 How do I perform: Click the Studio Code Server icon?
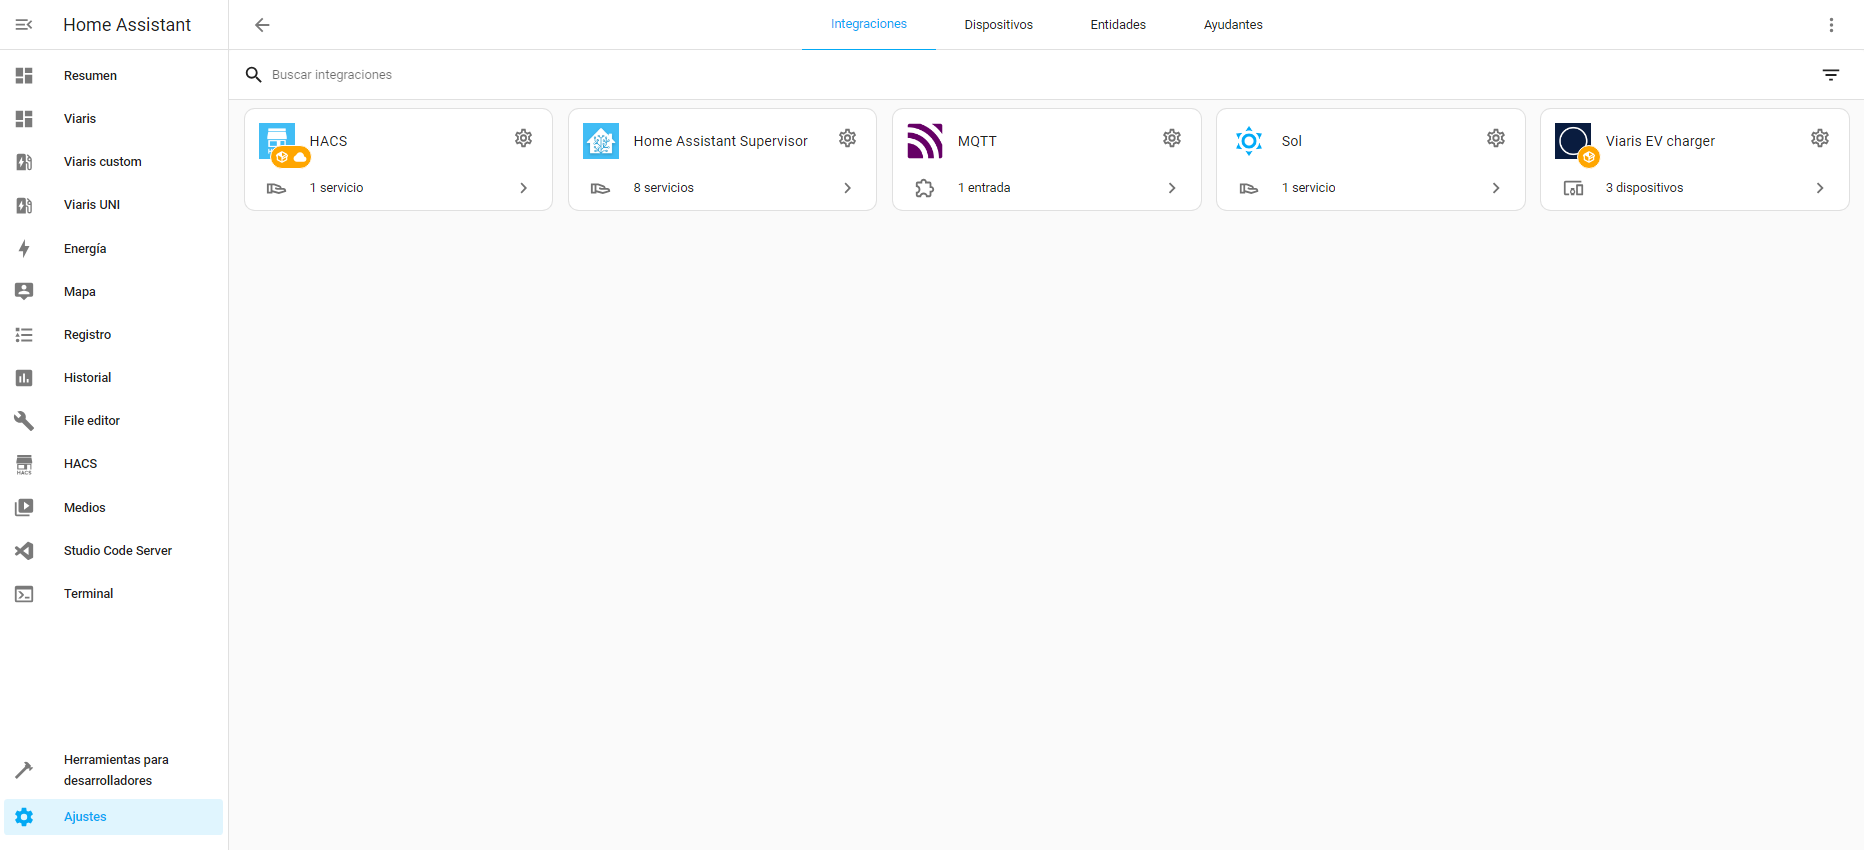coord(24,551)
